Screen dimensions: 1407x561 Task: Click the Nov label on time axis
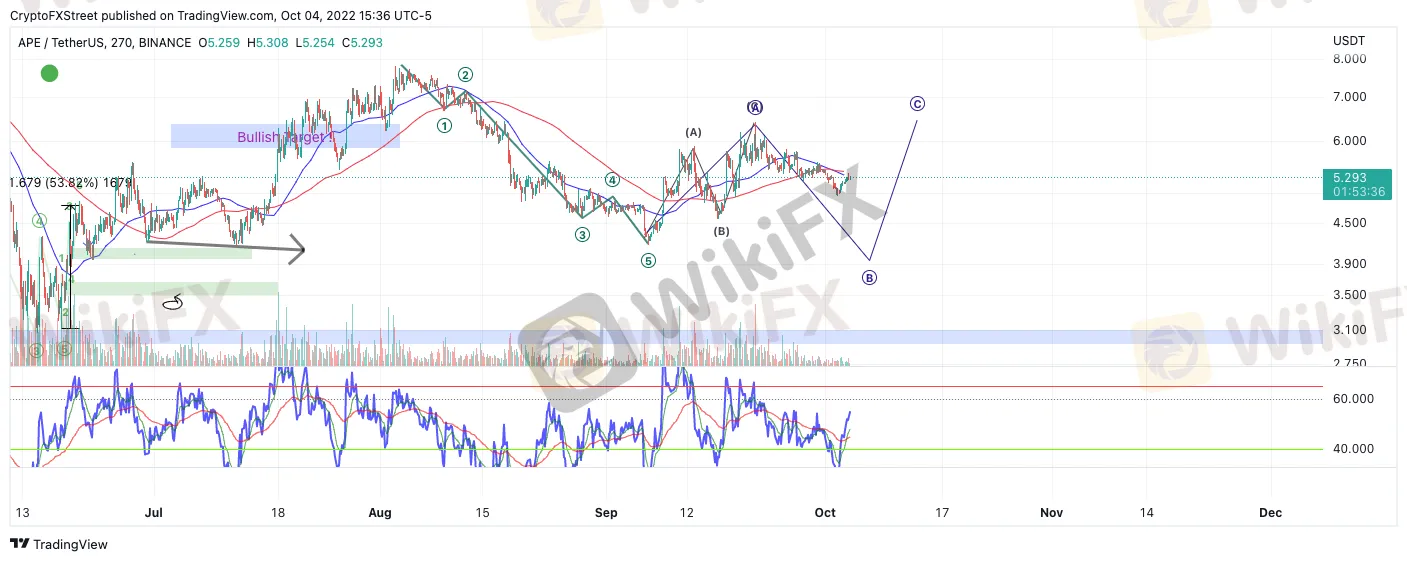(x=1051, y=513)
